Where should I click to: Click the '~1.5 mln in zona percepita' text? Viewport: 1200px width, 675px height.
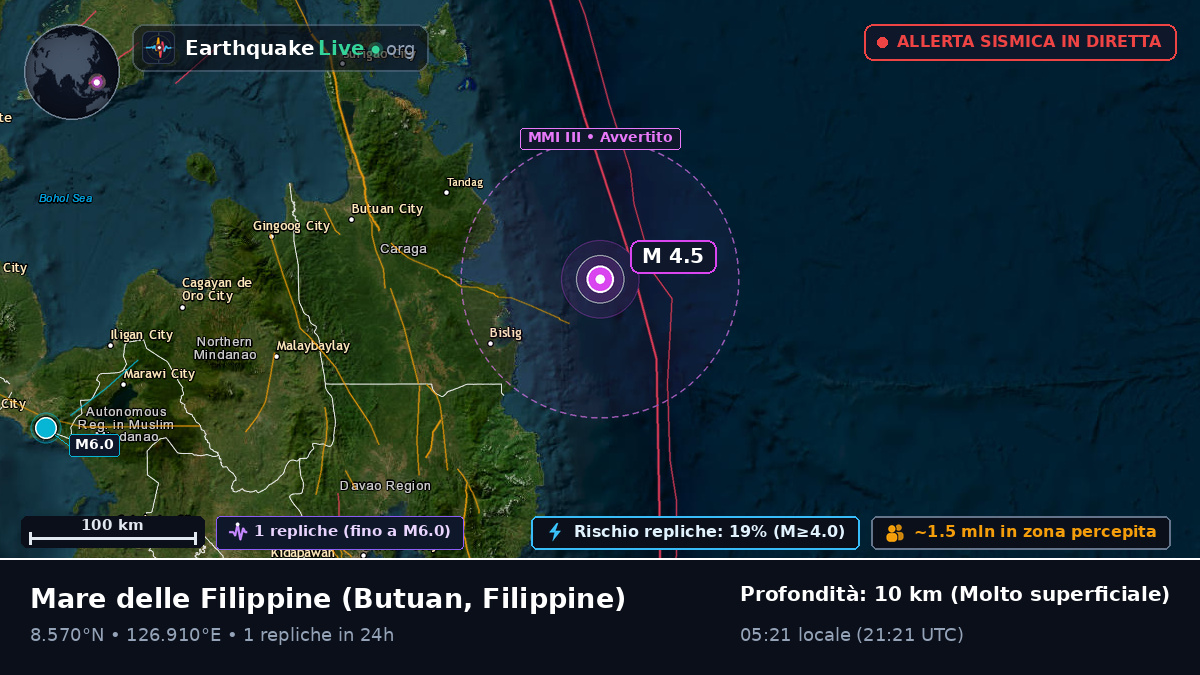click(1035, 532)
